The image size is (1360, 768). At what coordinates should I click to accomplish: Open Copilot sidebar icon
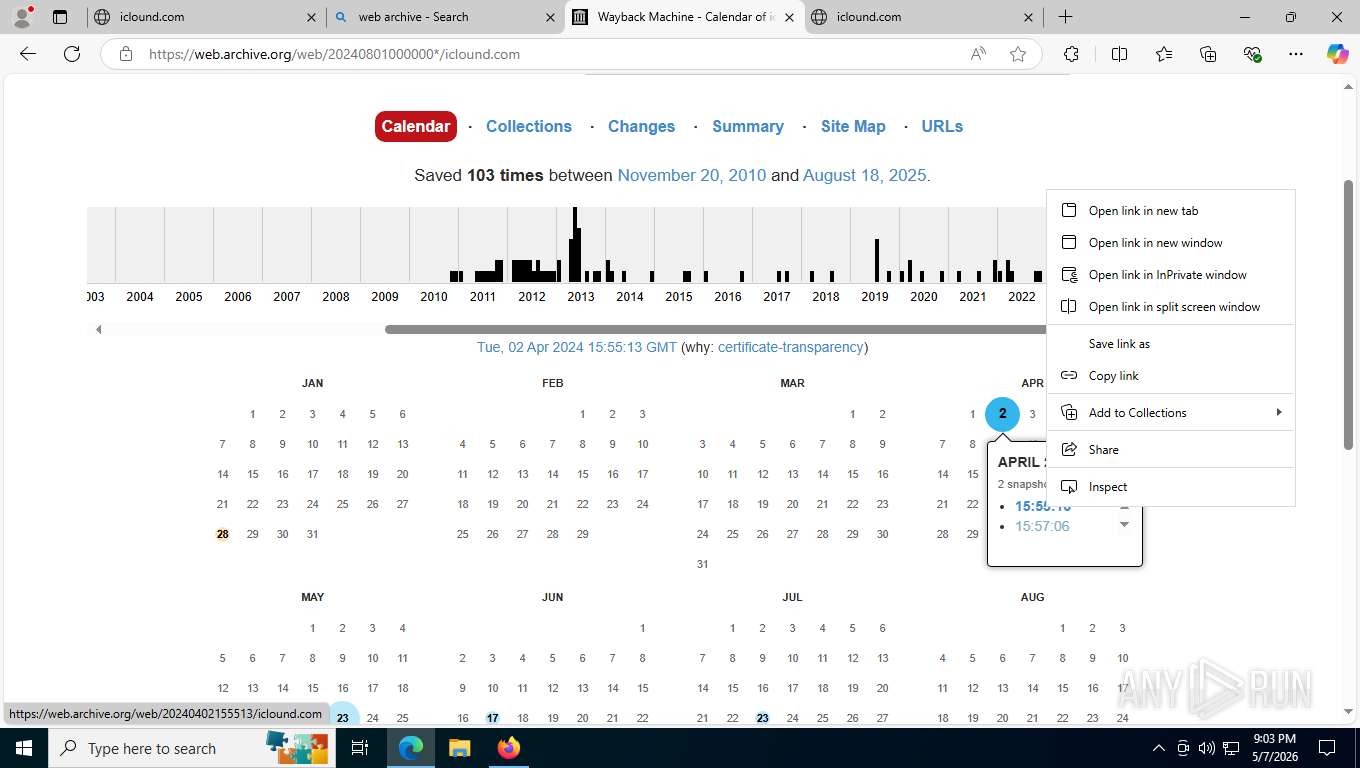point(1338,54)
